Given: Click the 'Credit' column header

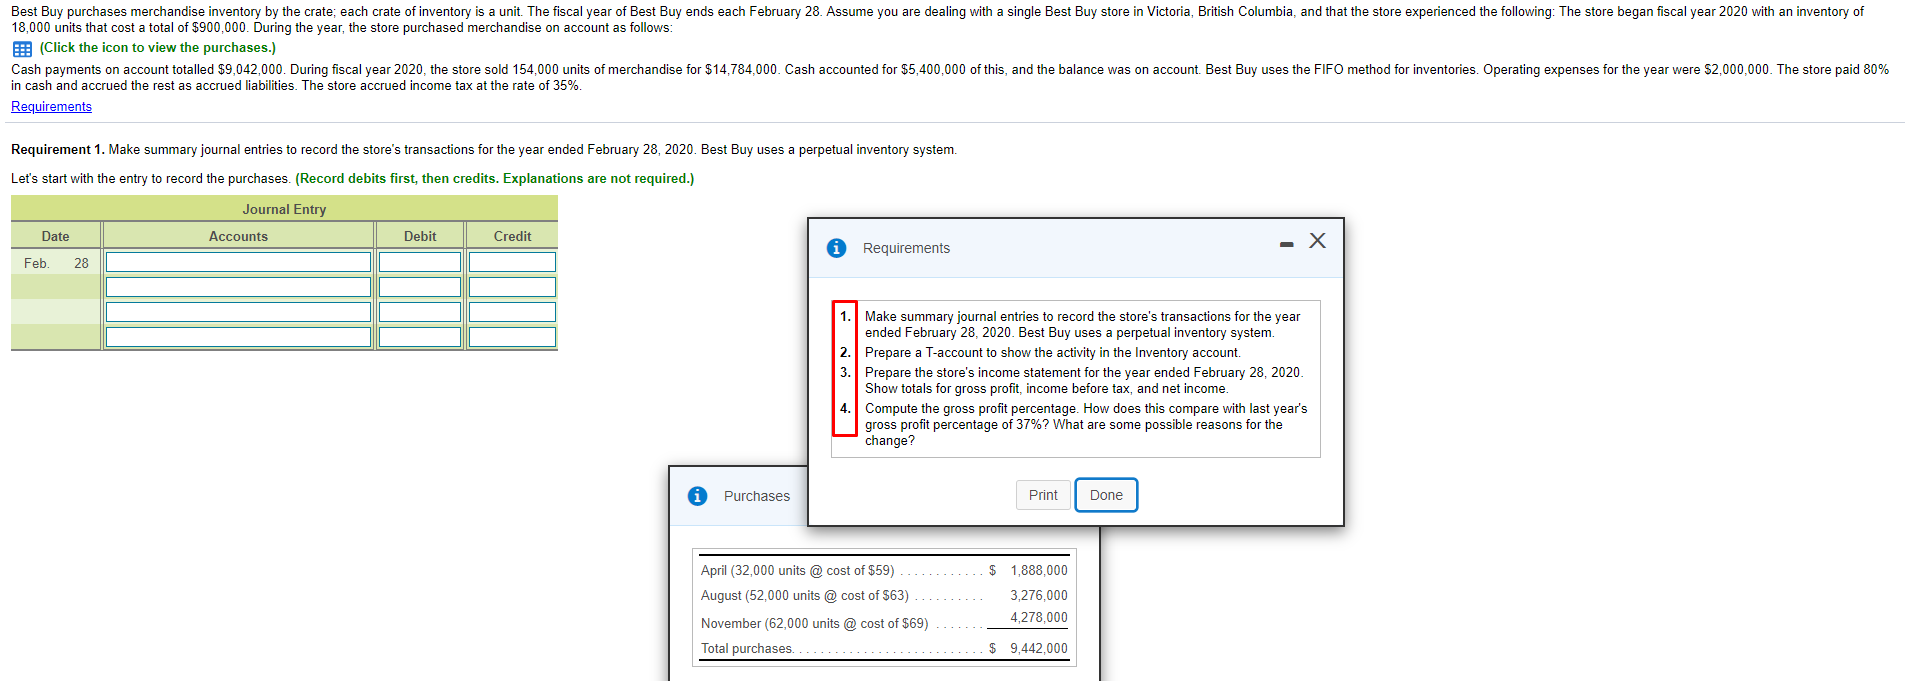Looking at the screenshot, I should coord(512,236).
